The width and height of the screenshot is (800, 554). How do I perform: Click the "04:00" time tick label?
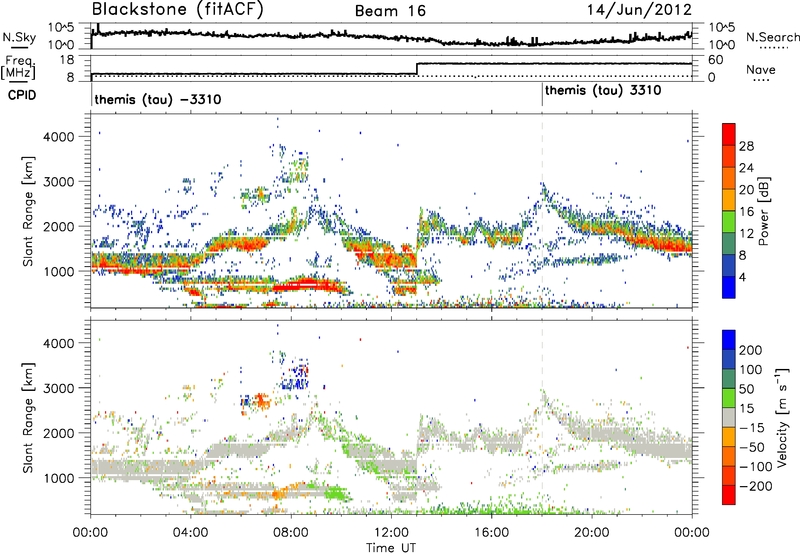tap(191, 533)
